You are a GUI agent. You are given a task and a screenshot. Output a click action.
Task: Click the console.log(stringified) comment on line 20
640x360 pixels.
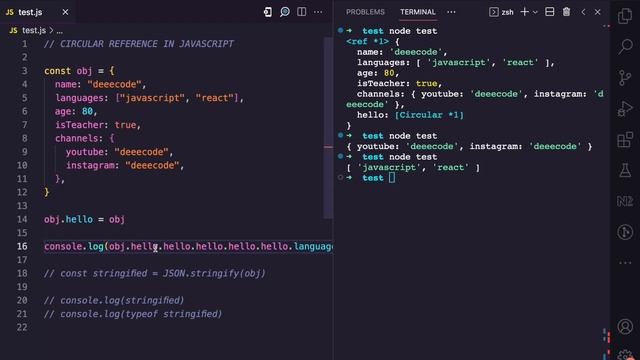[x=114, y=300]
